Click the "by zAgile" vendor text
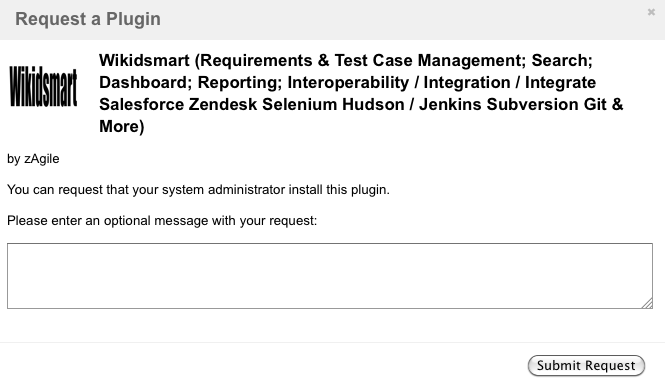The width and height of the screenshot is (665, 379). (x=33, y=159)
